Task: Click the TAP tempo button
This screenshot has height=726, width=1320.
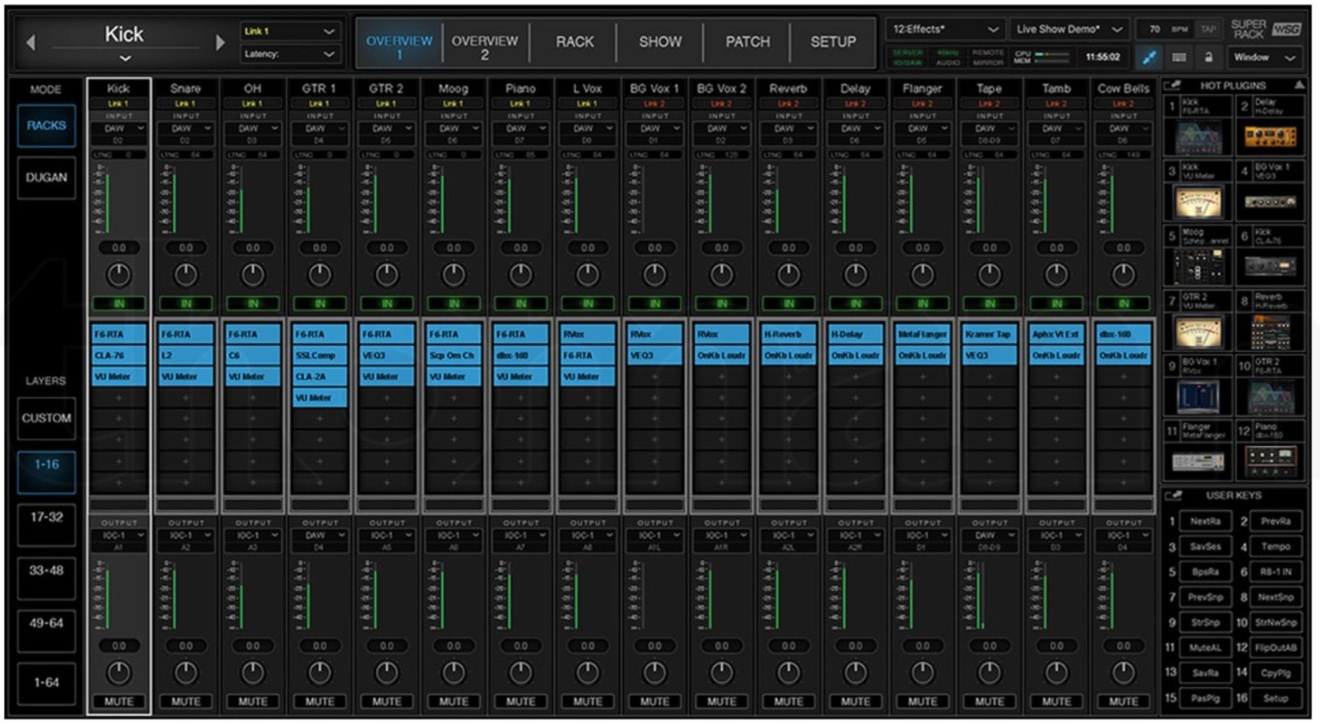Action: (x=1208, y=29)
